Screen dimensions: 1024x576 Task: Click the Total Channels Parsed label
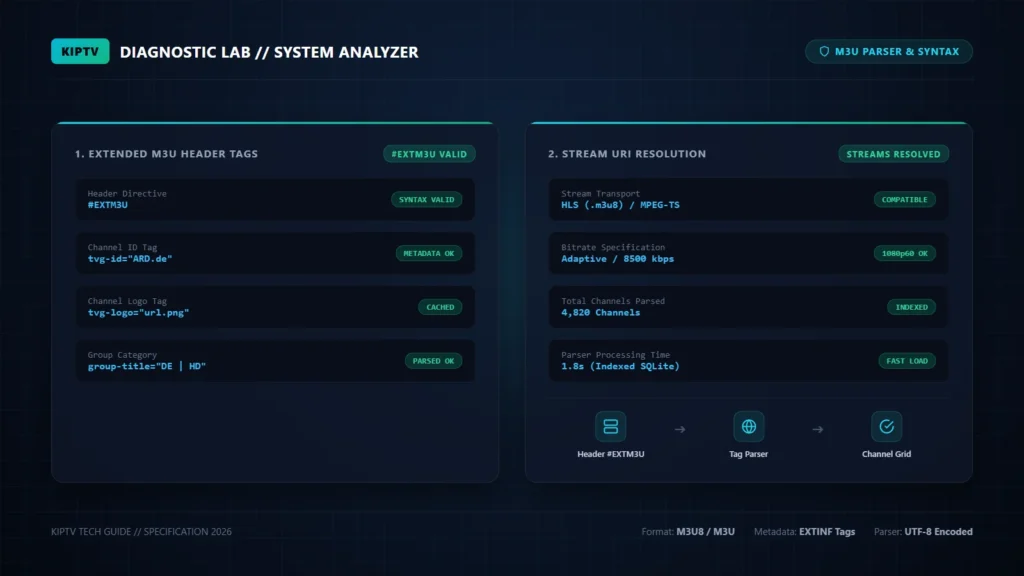613,301
